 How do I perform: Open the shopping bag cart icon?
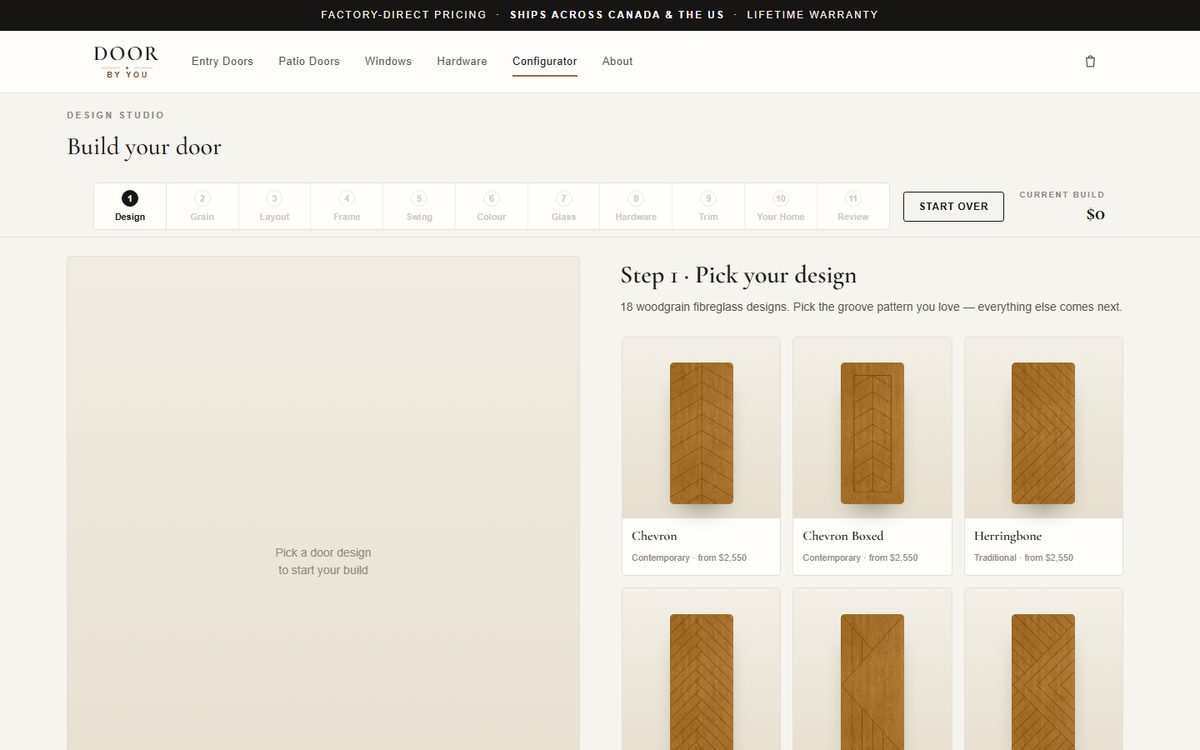point(1090,61)
